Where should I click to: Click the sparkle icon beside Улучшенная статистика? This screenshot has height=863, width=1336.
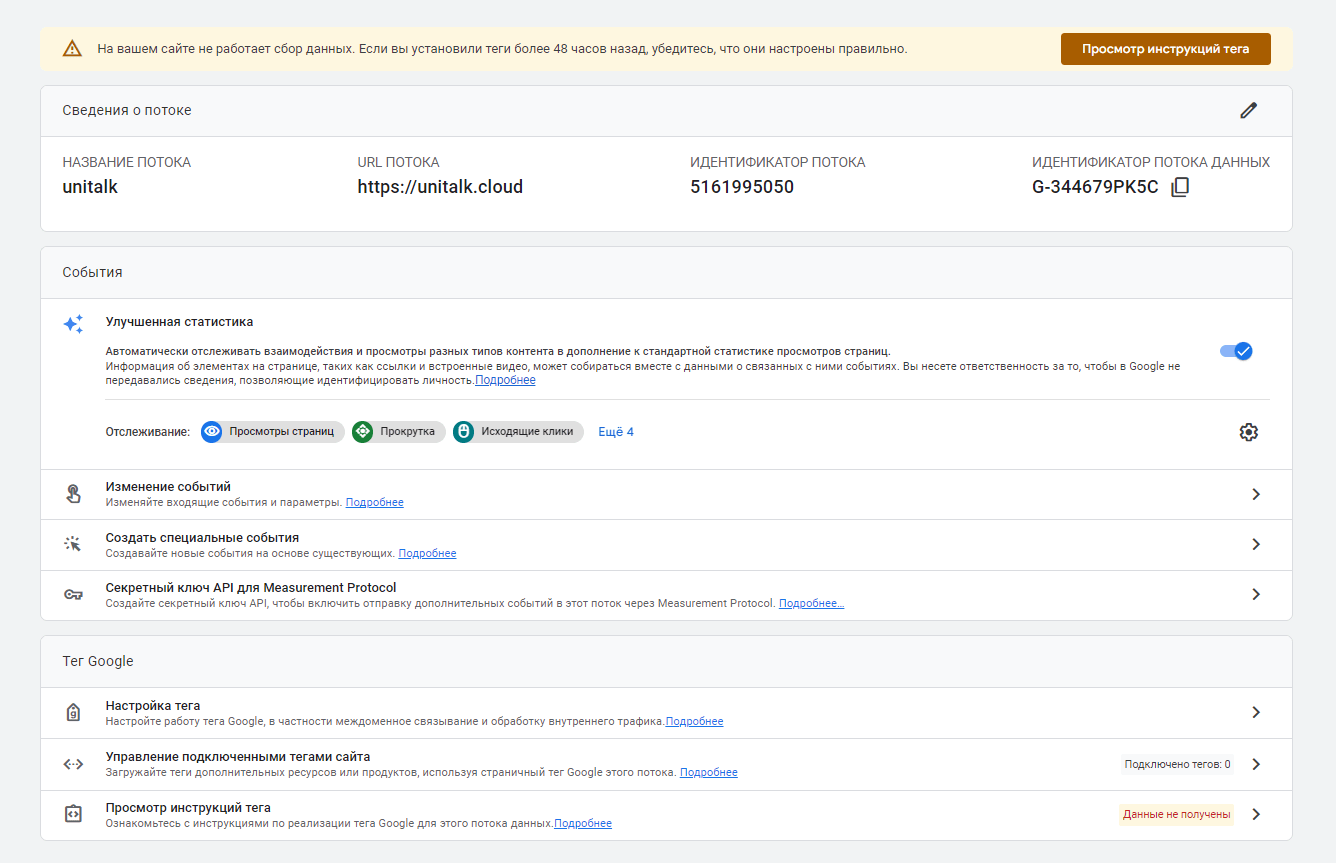pos(73,324)
